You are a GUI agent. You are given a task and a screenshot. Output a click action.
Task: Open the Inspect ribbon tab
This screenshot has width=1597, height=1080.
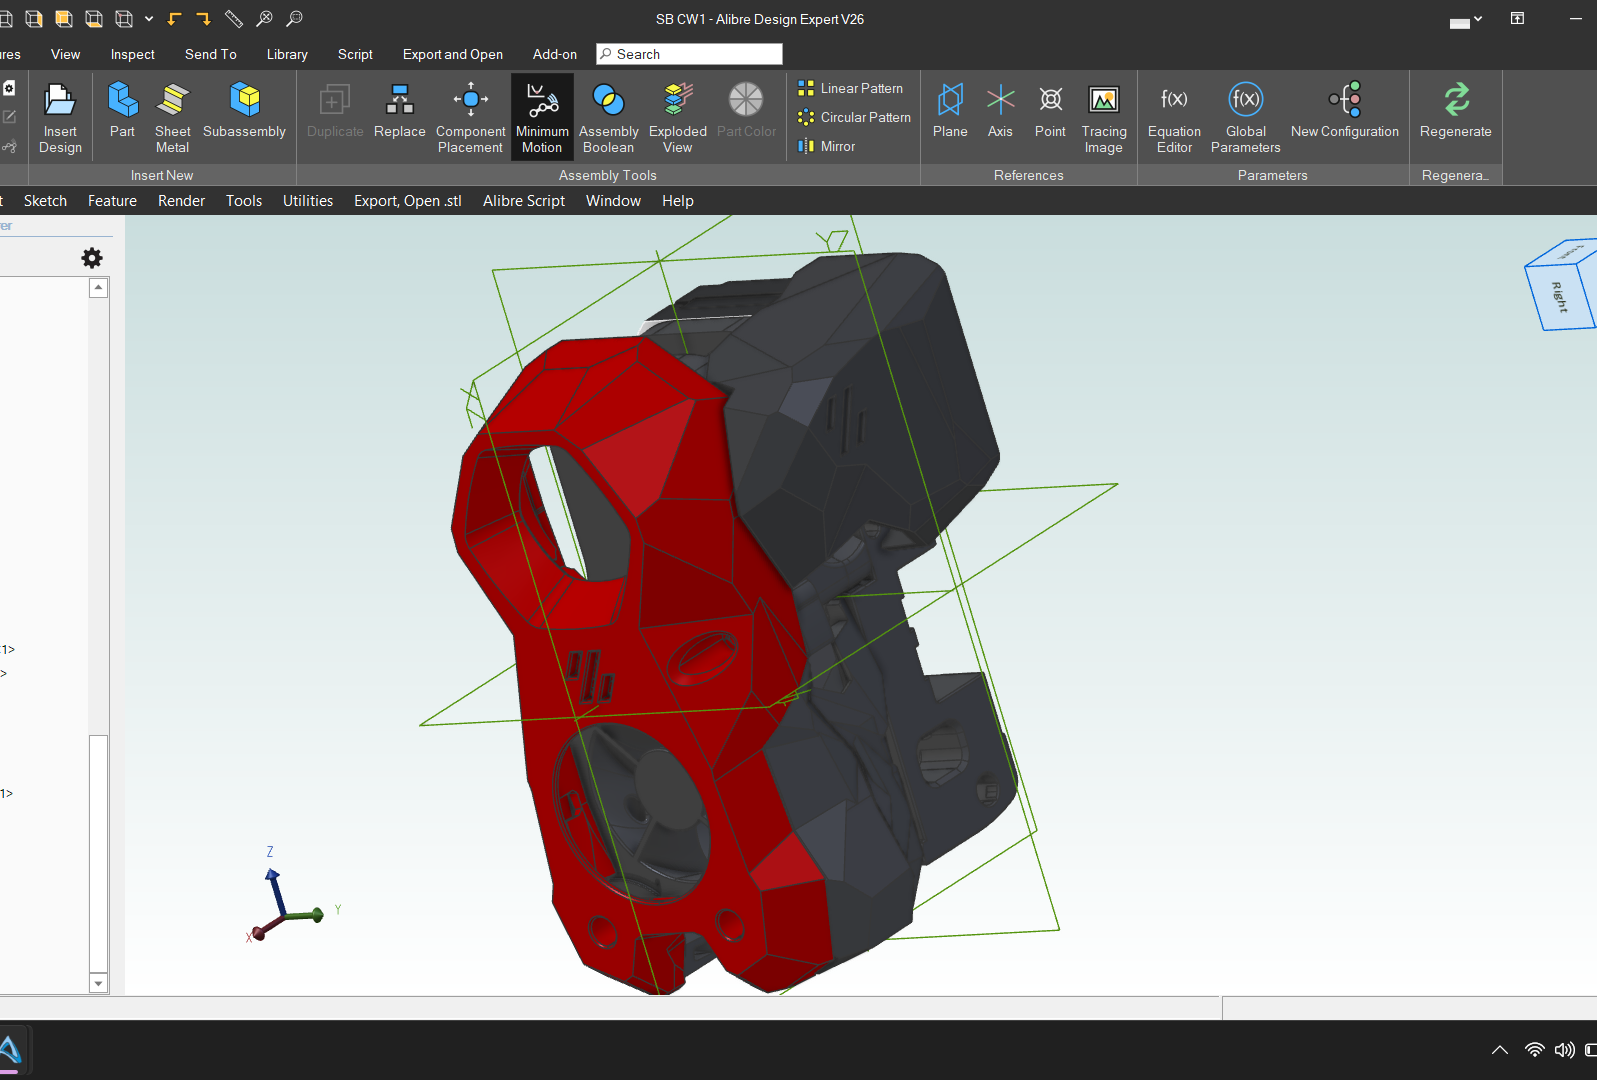point(133,54)
